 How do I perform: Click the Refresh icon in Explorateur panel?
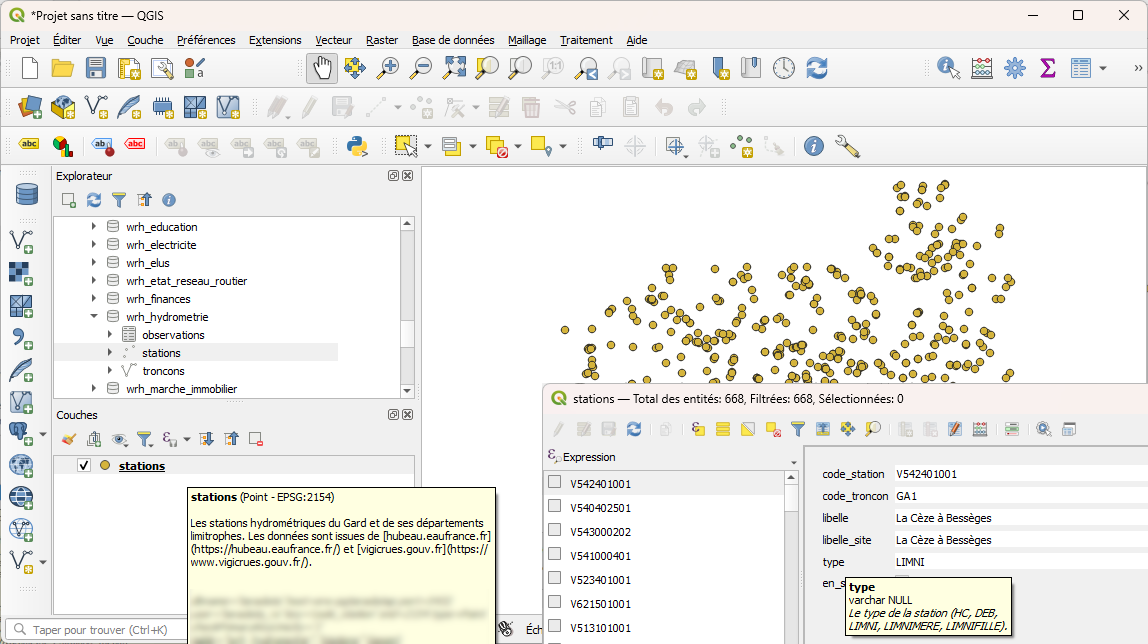tap(94, 200)
